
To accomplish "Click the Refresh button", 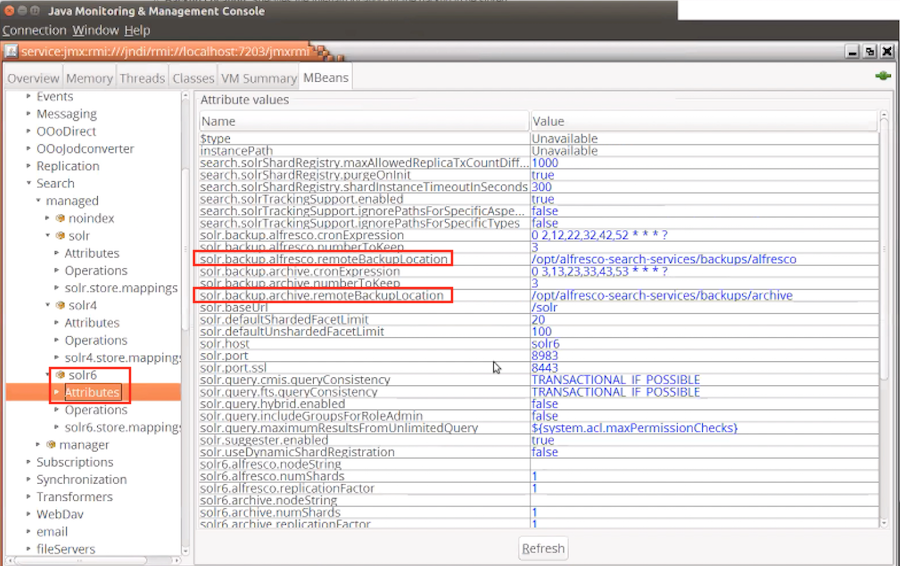I will point(543,548).
